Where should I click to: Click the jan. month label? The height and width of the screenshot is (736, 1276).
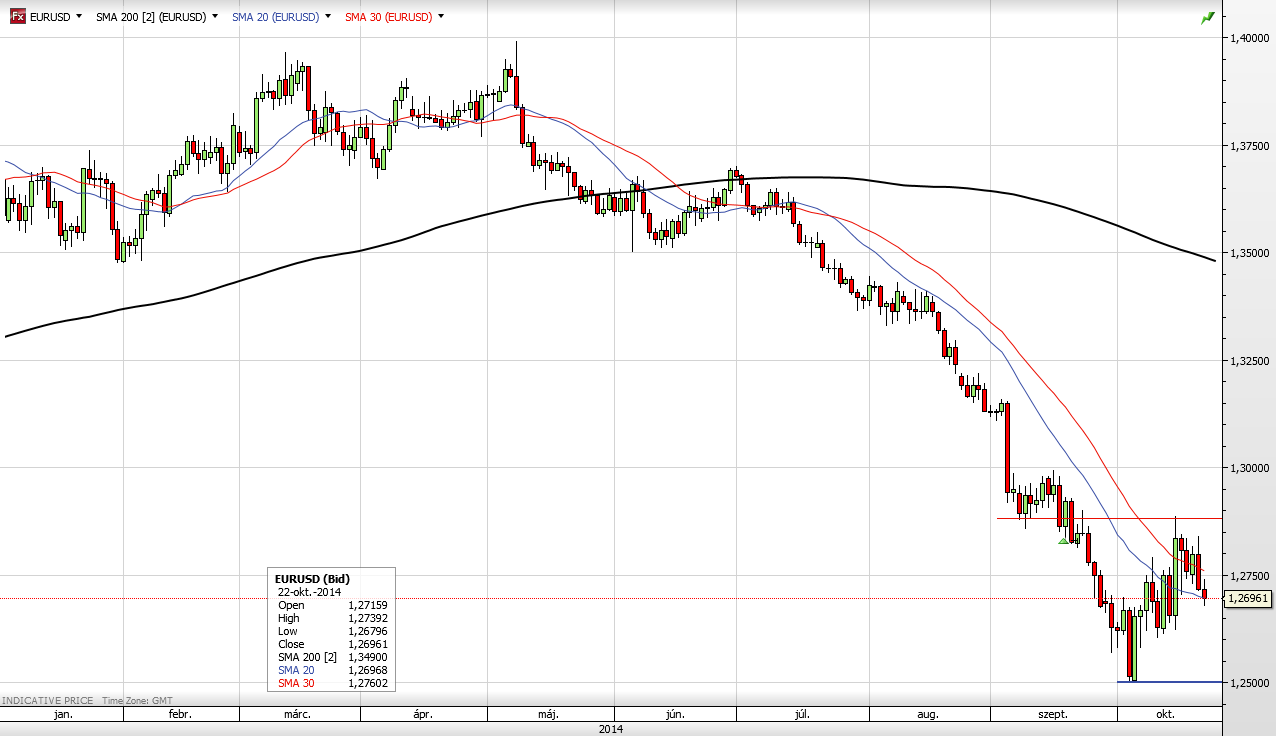[61, 714]
